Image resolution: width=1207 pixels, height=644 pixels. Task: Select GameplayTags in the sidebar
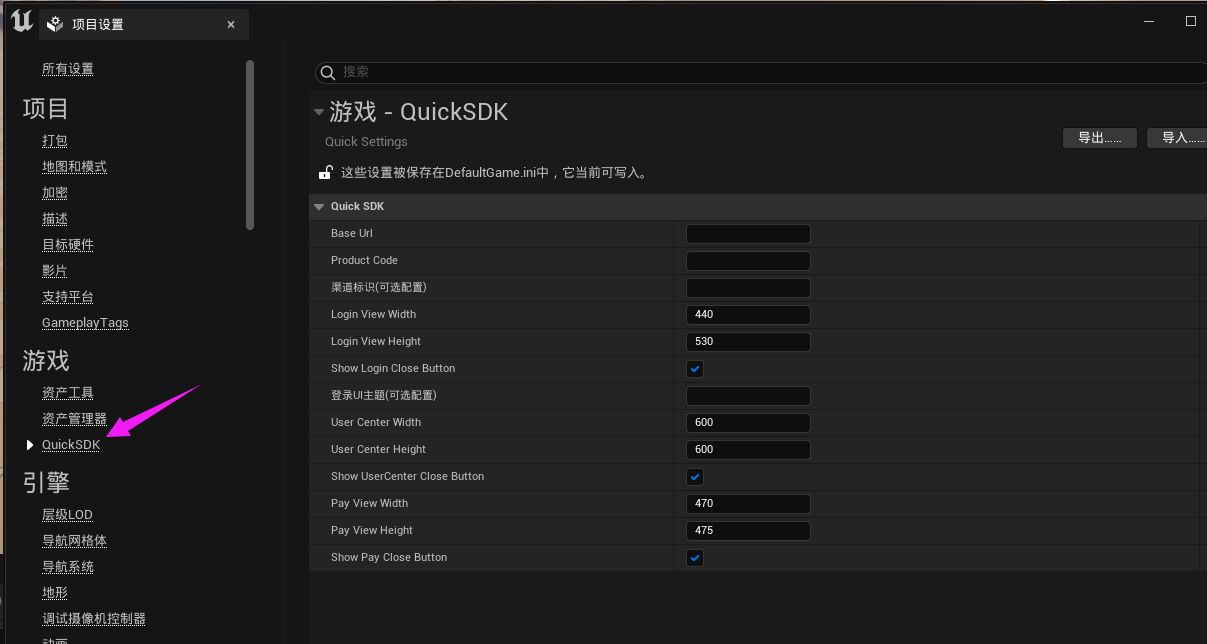[x=85, y=323]
